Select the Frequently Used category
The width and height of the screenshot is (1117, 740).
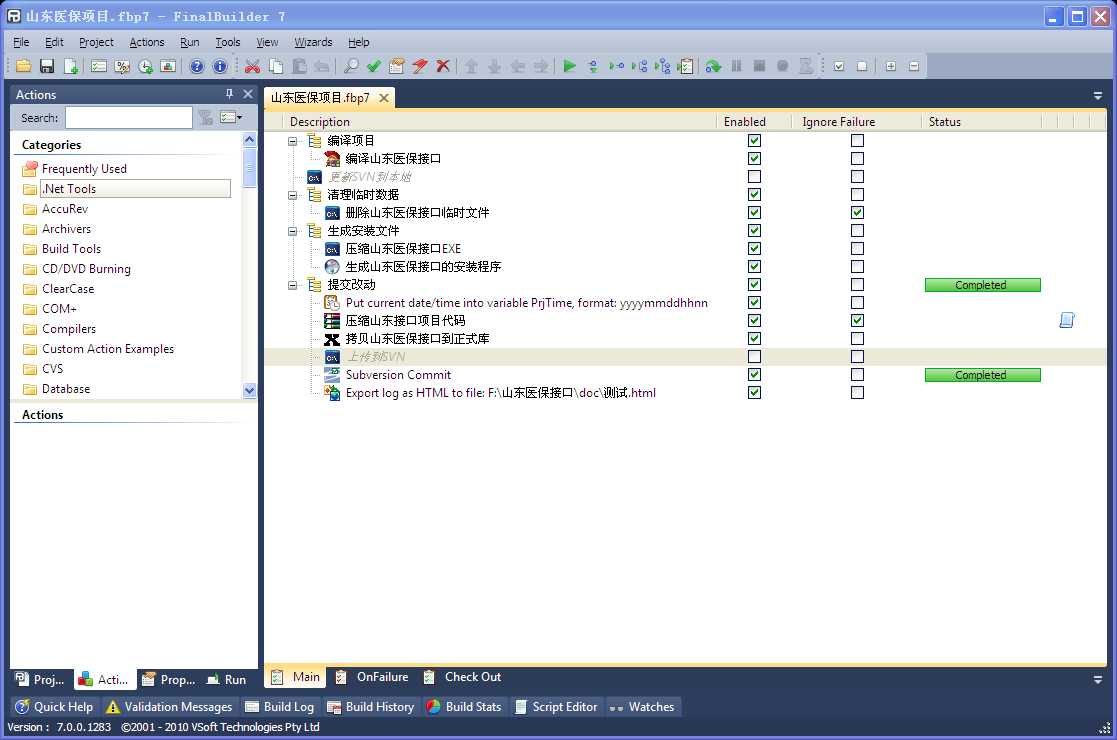[84, 169]
